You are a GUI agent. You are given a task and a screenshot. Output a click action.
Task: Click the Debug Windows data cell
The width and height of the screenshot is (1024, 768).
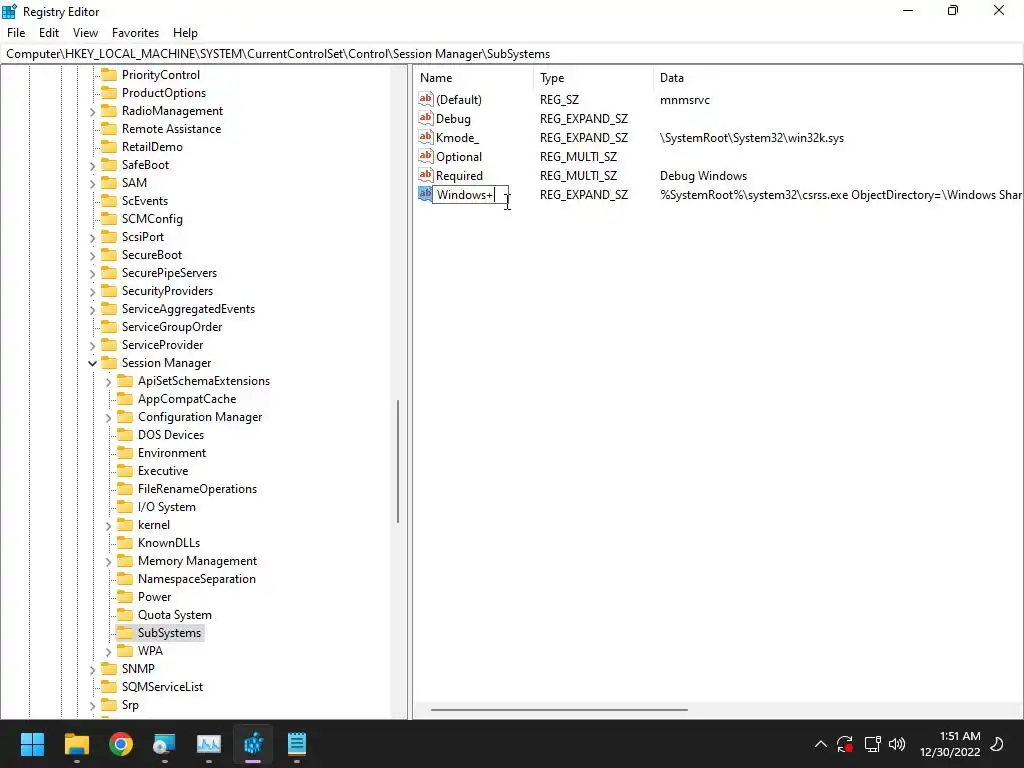(x=703, y=176)
